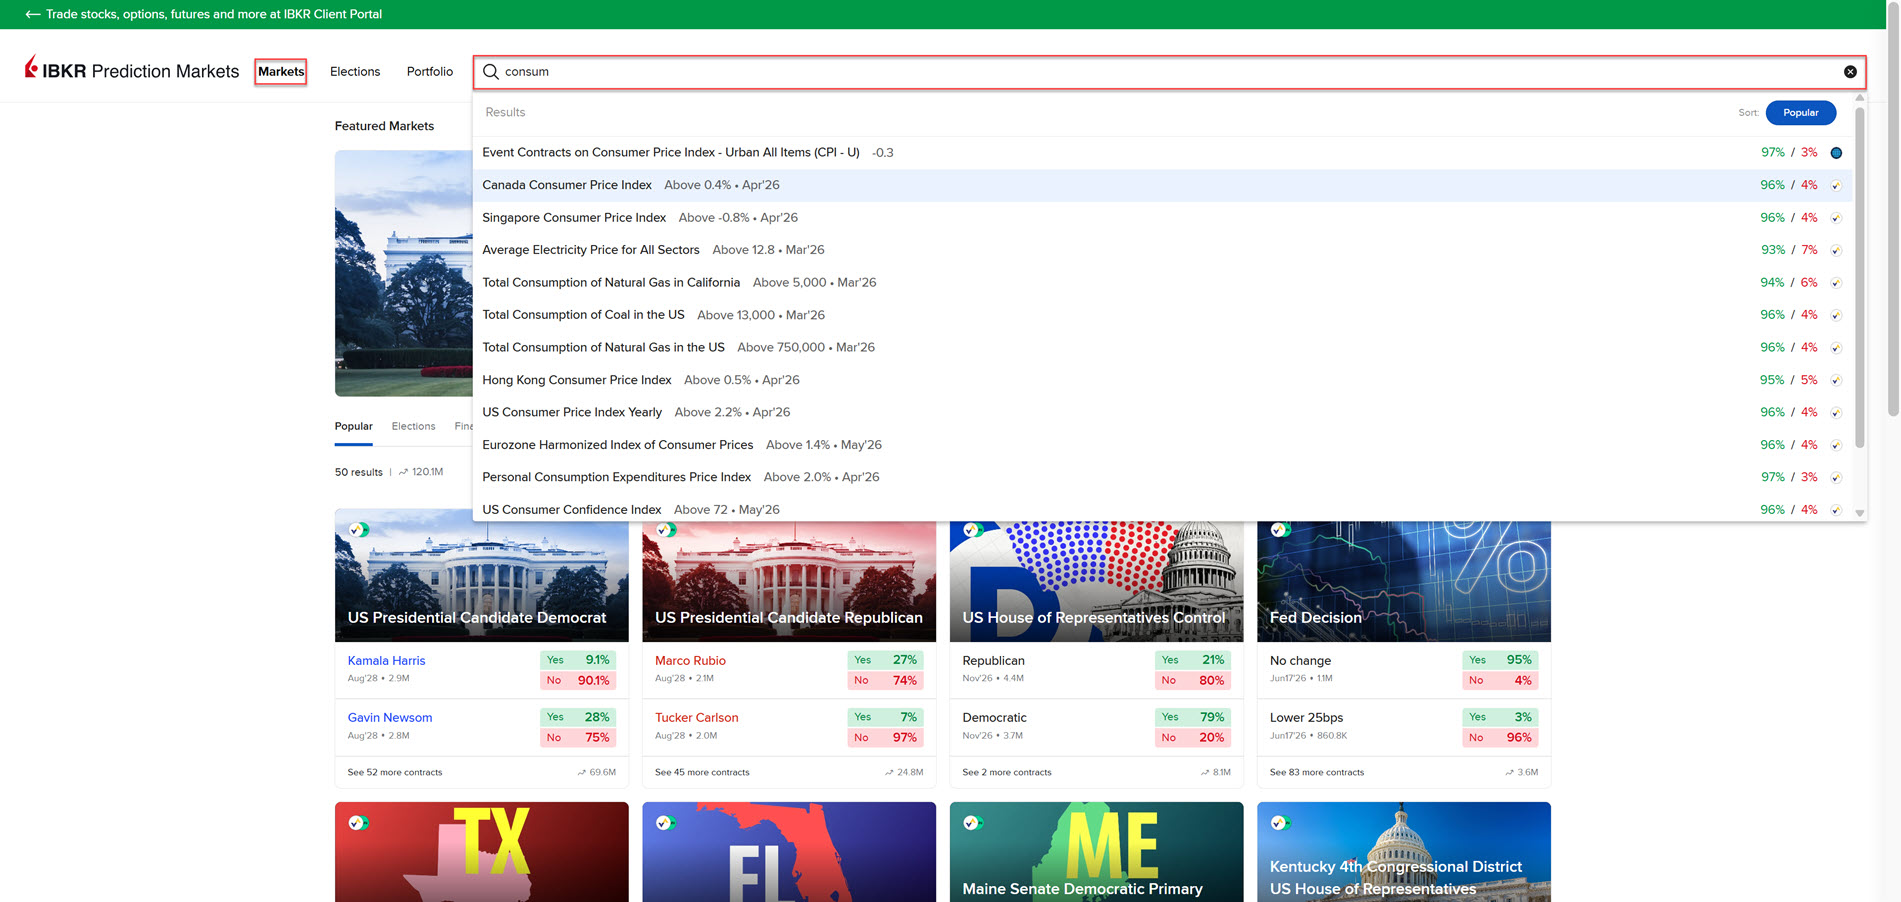The width and height of the screenshot is (1901, 902).
Task: Open Total Consumption of Coal in the US result
Action: (x=1162, y=315)
